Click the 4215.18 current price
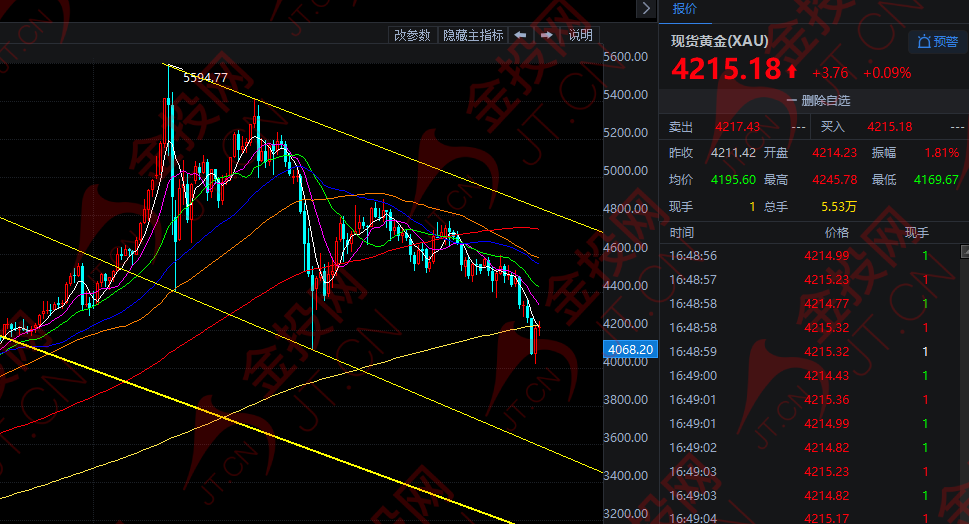The height and width of the screenshot is (524, 969). (x=726, y=69)
